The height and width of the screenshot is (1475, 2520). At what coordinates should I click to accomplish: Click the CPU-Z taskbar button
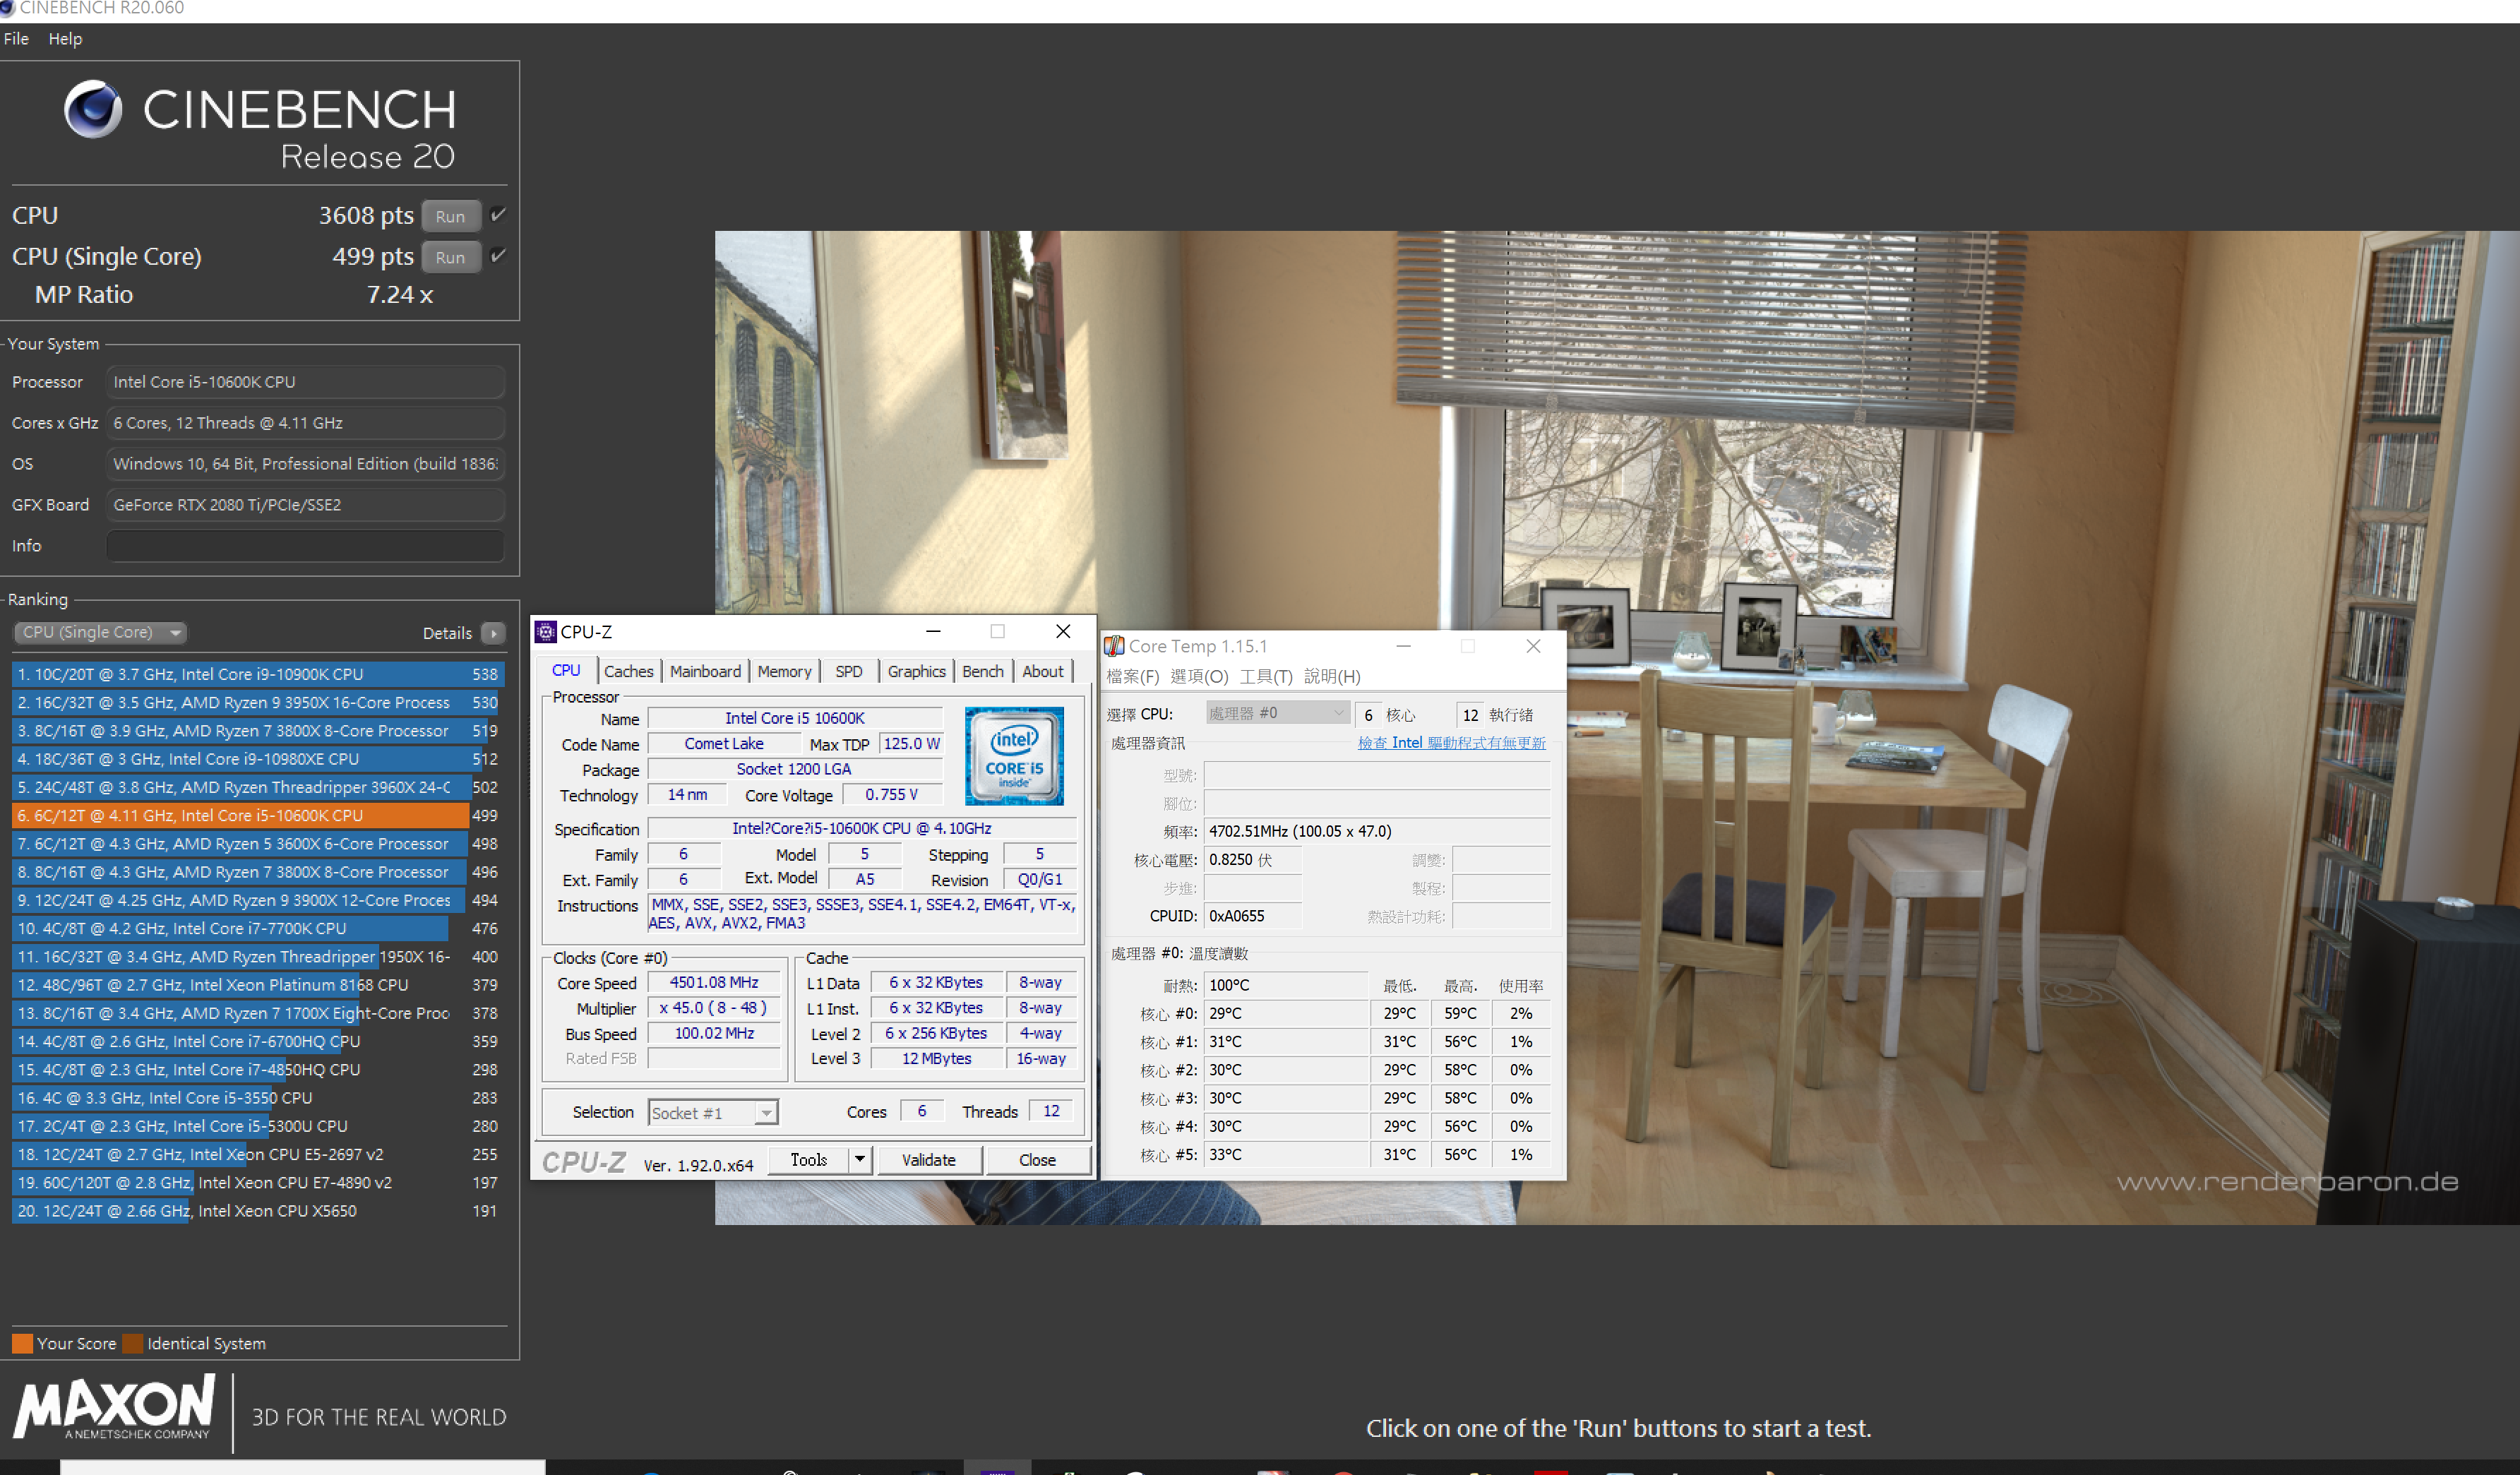pyautogui.click(x=997, y=1468)
